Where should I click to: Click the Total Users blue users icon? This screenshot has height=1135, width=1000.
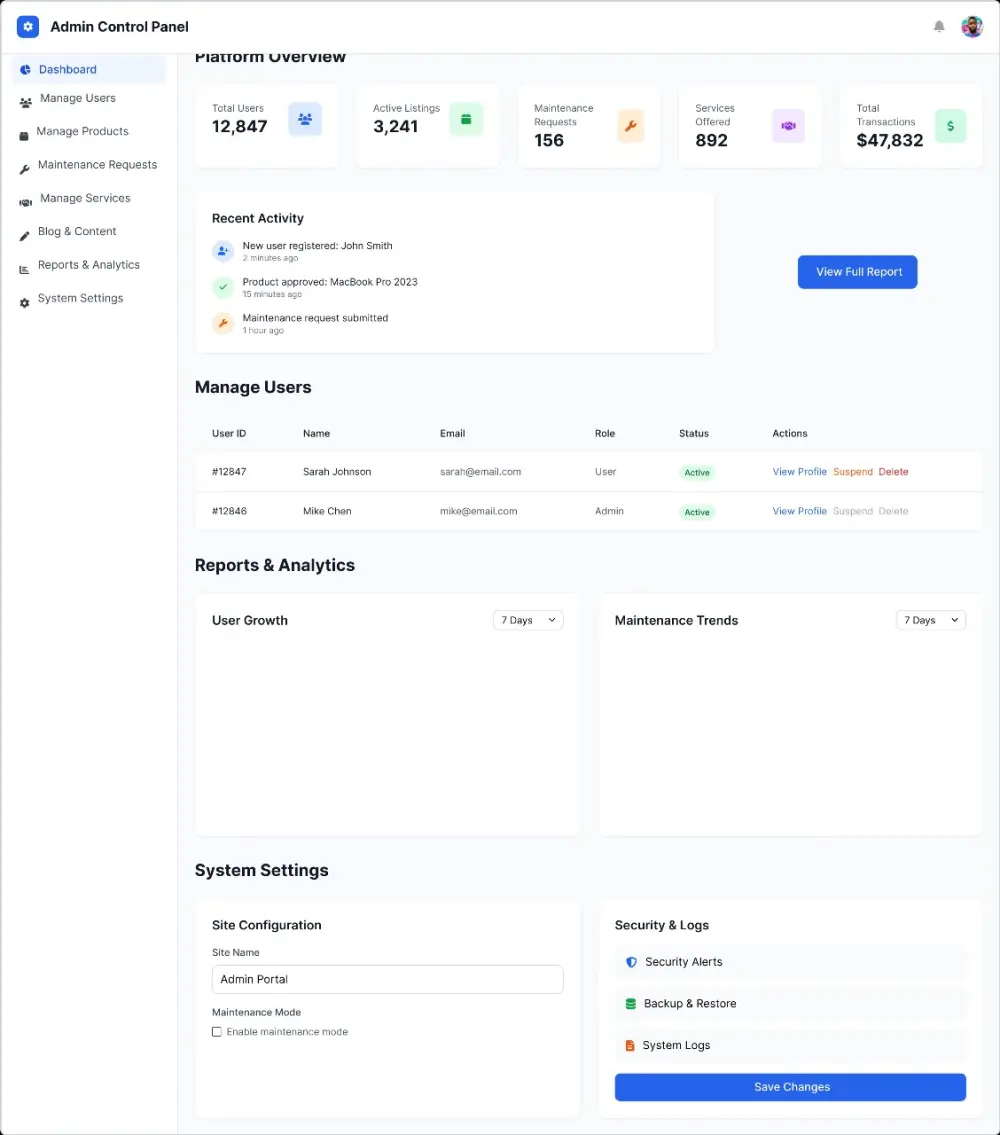tap(303, 118)
